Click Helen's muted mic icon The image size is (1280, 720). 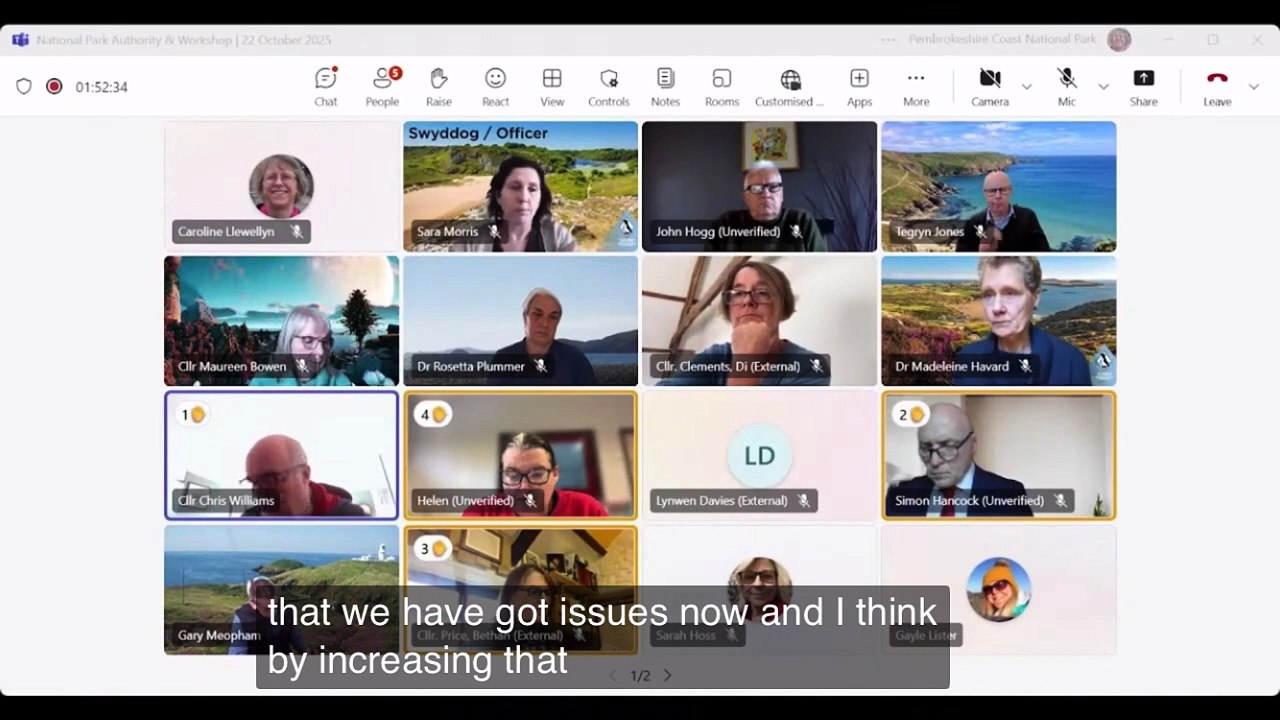pos(530,501)
